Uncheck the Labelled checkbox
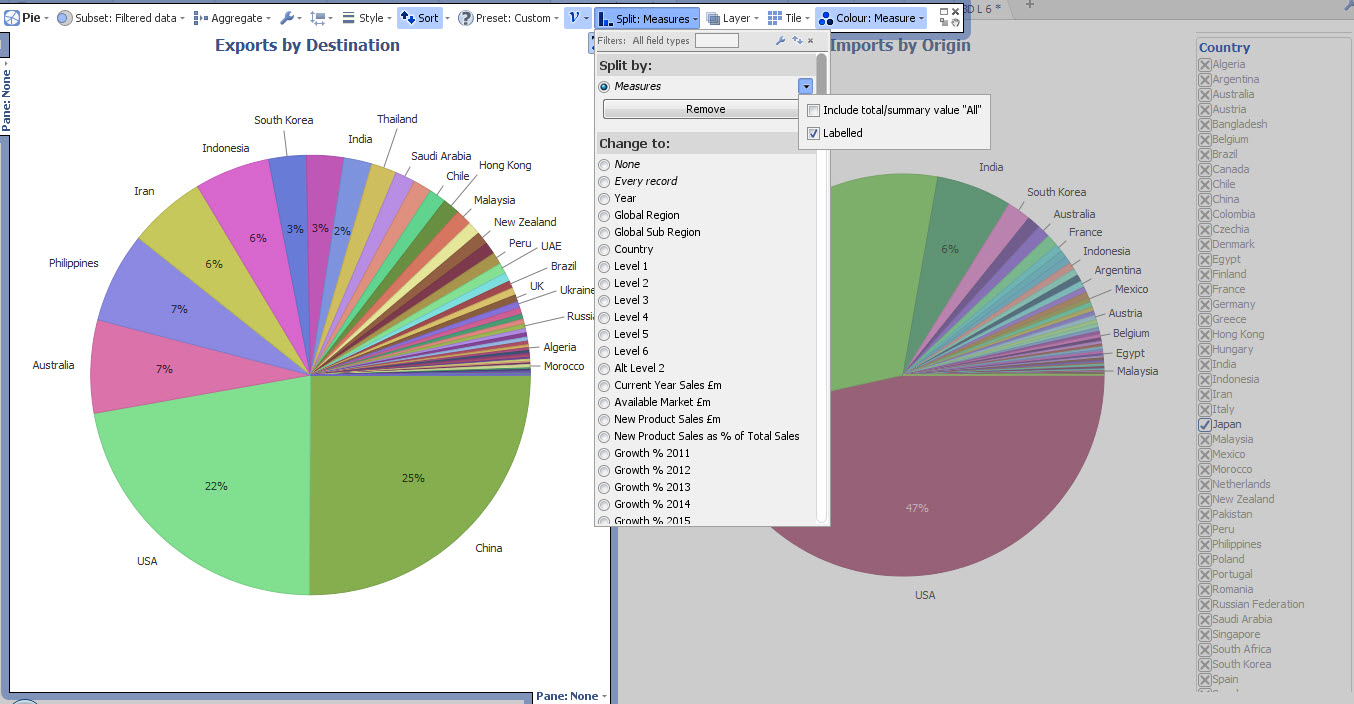 click(x=814, y=133)
